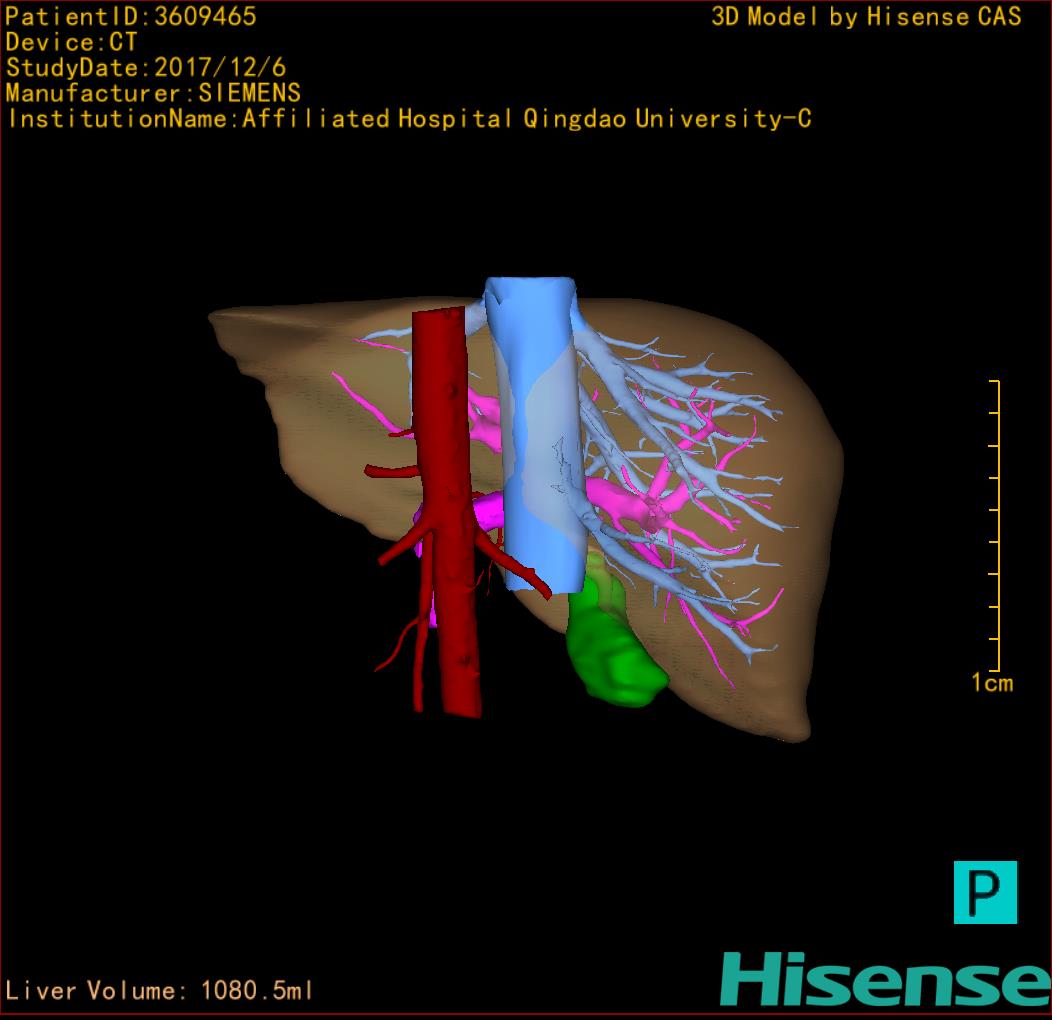
Task: Click the dark red aorta vessel
Action: [x=446, y=510]
